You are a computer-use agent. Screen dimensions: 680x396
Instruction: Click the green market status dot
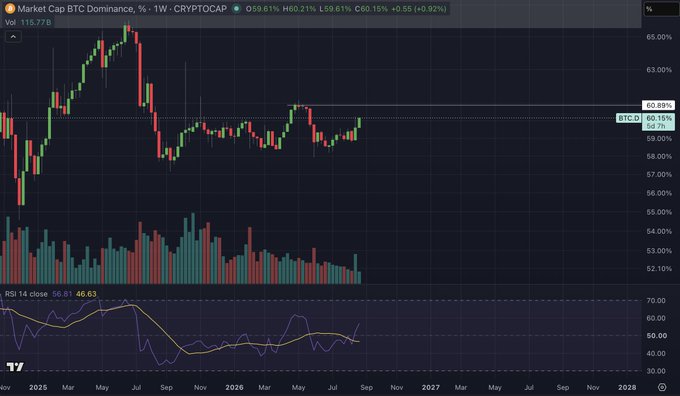pos(236,8)
